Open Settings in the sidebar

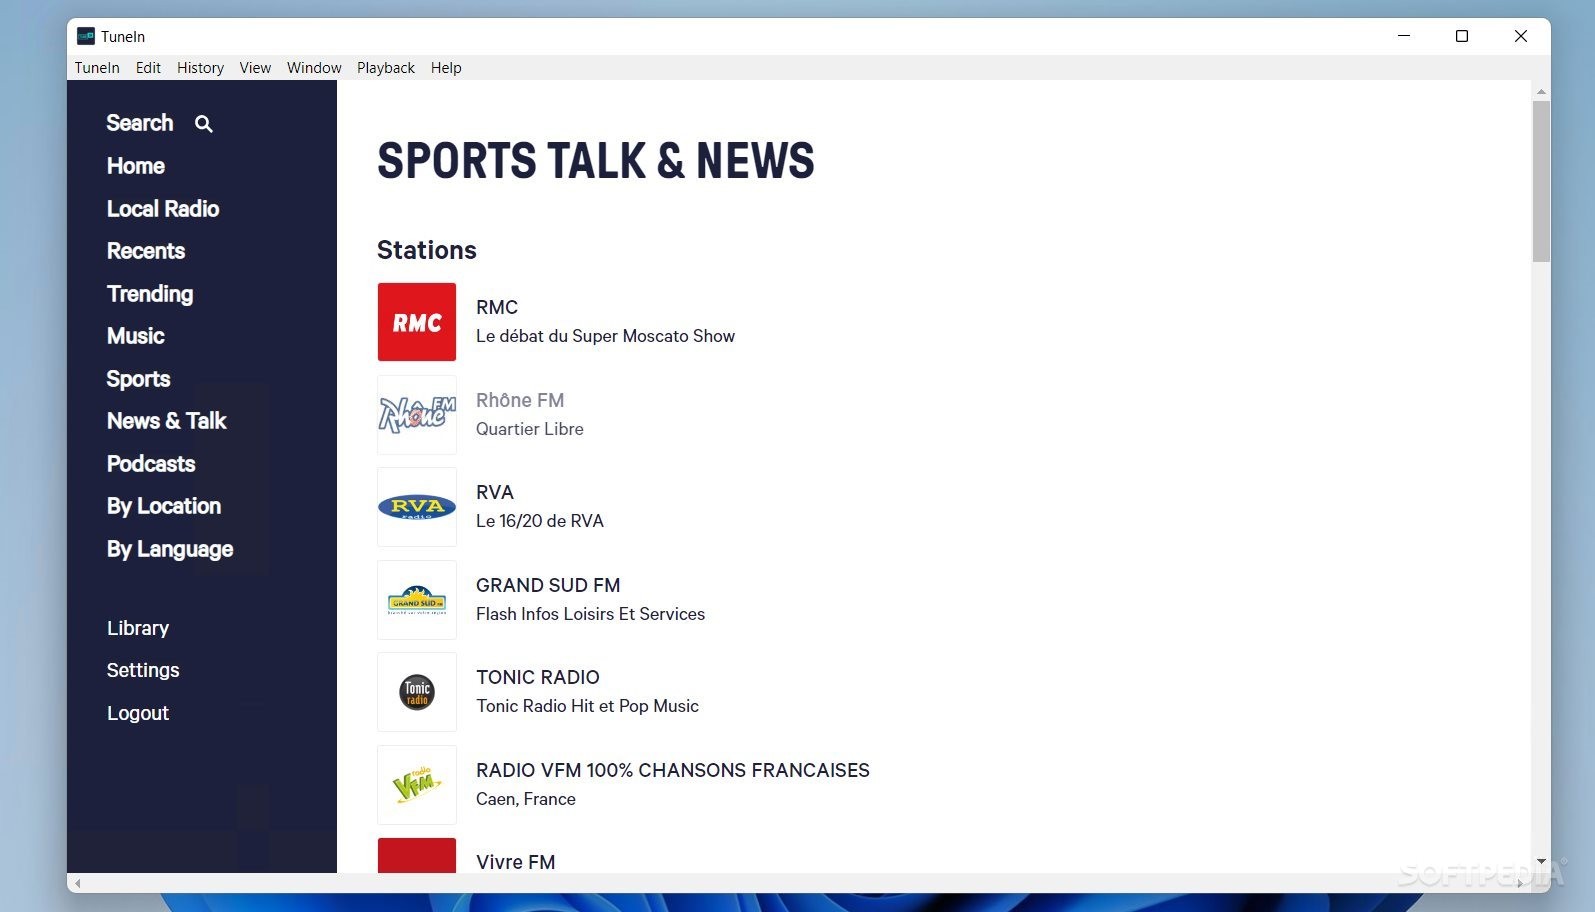tap(143, 670)
